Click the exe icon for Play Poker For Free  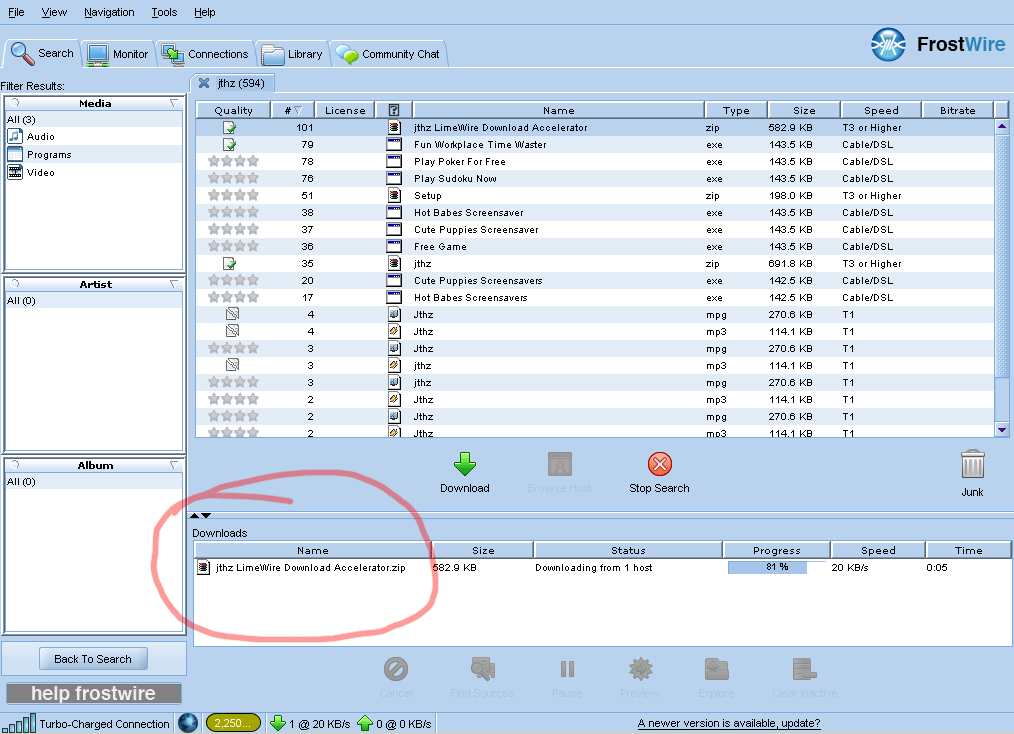tap(394, 162)
